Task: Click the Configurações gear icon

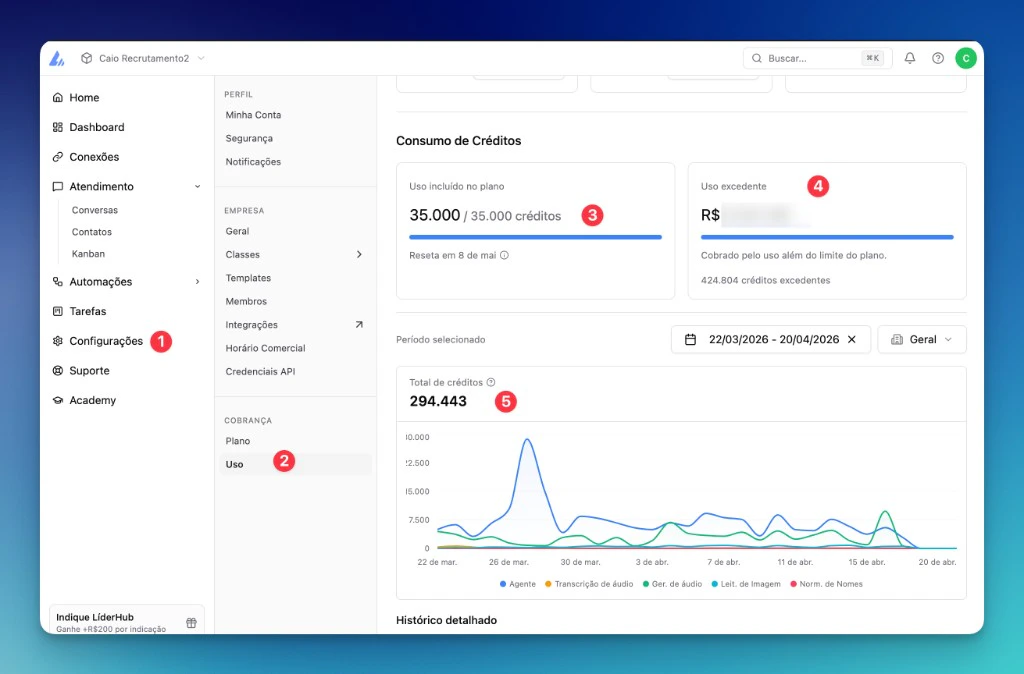Action: pyautogui.click(x=57, y=341)
